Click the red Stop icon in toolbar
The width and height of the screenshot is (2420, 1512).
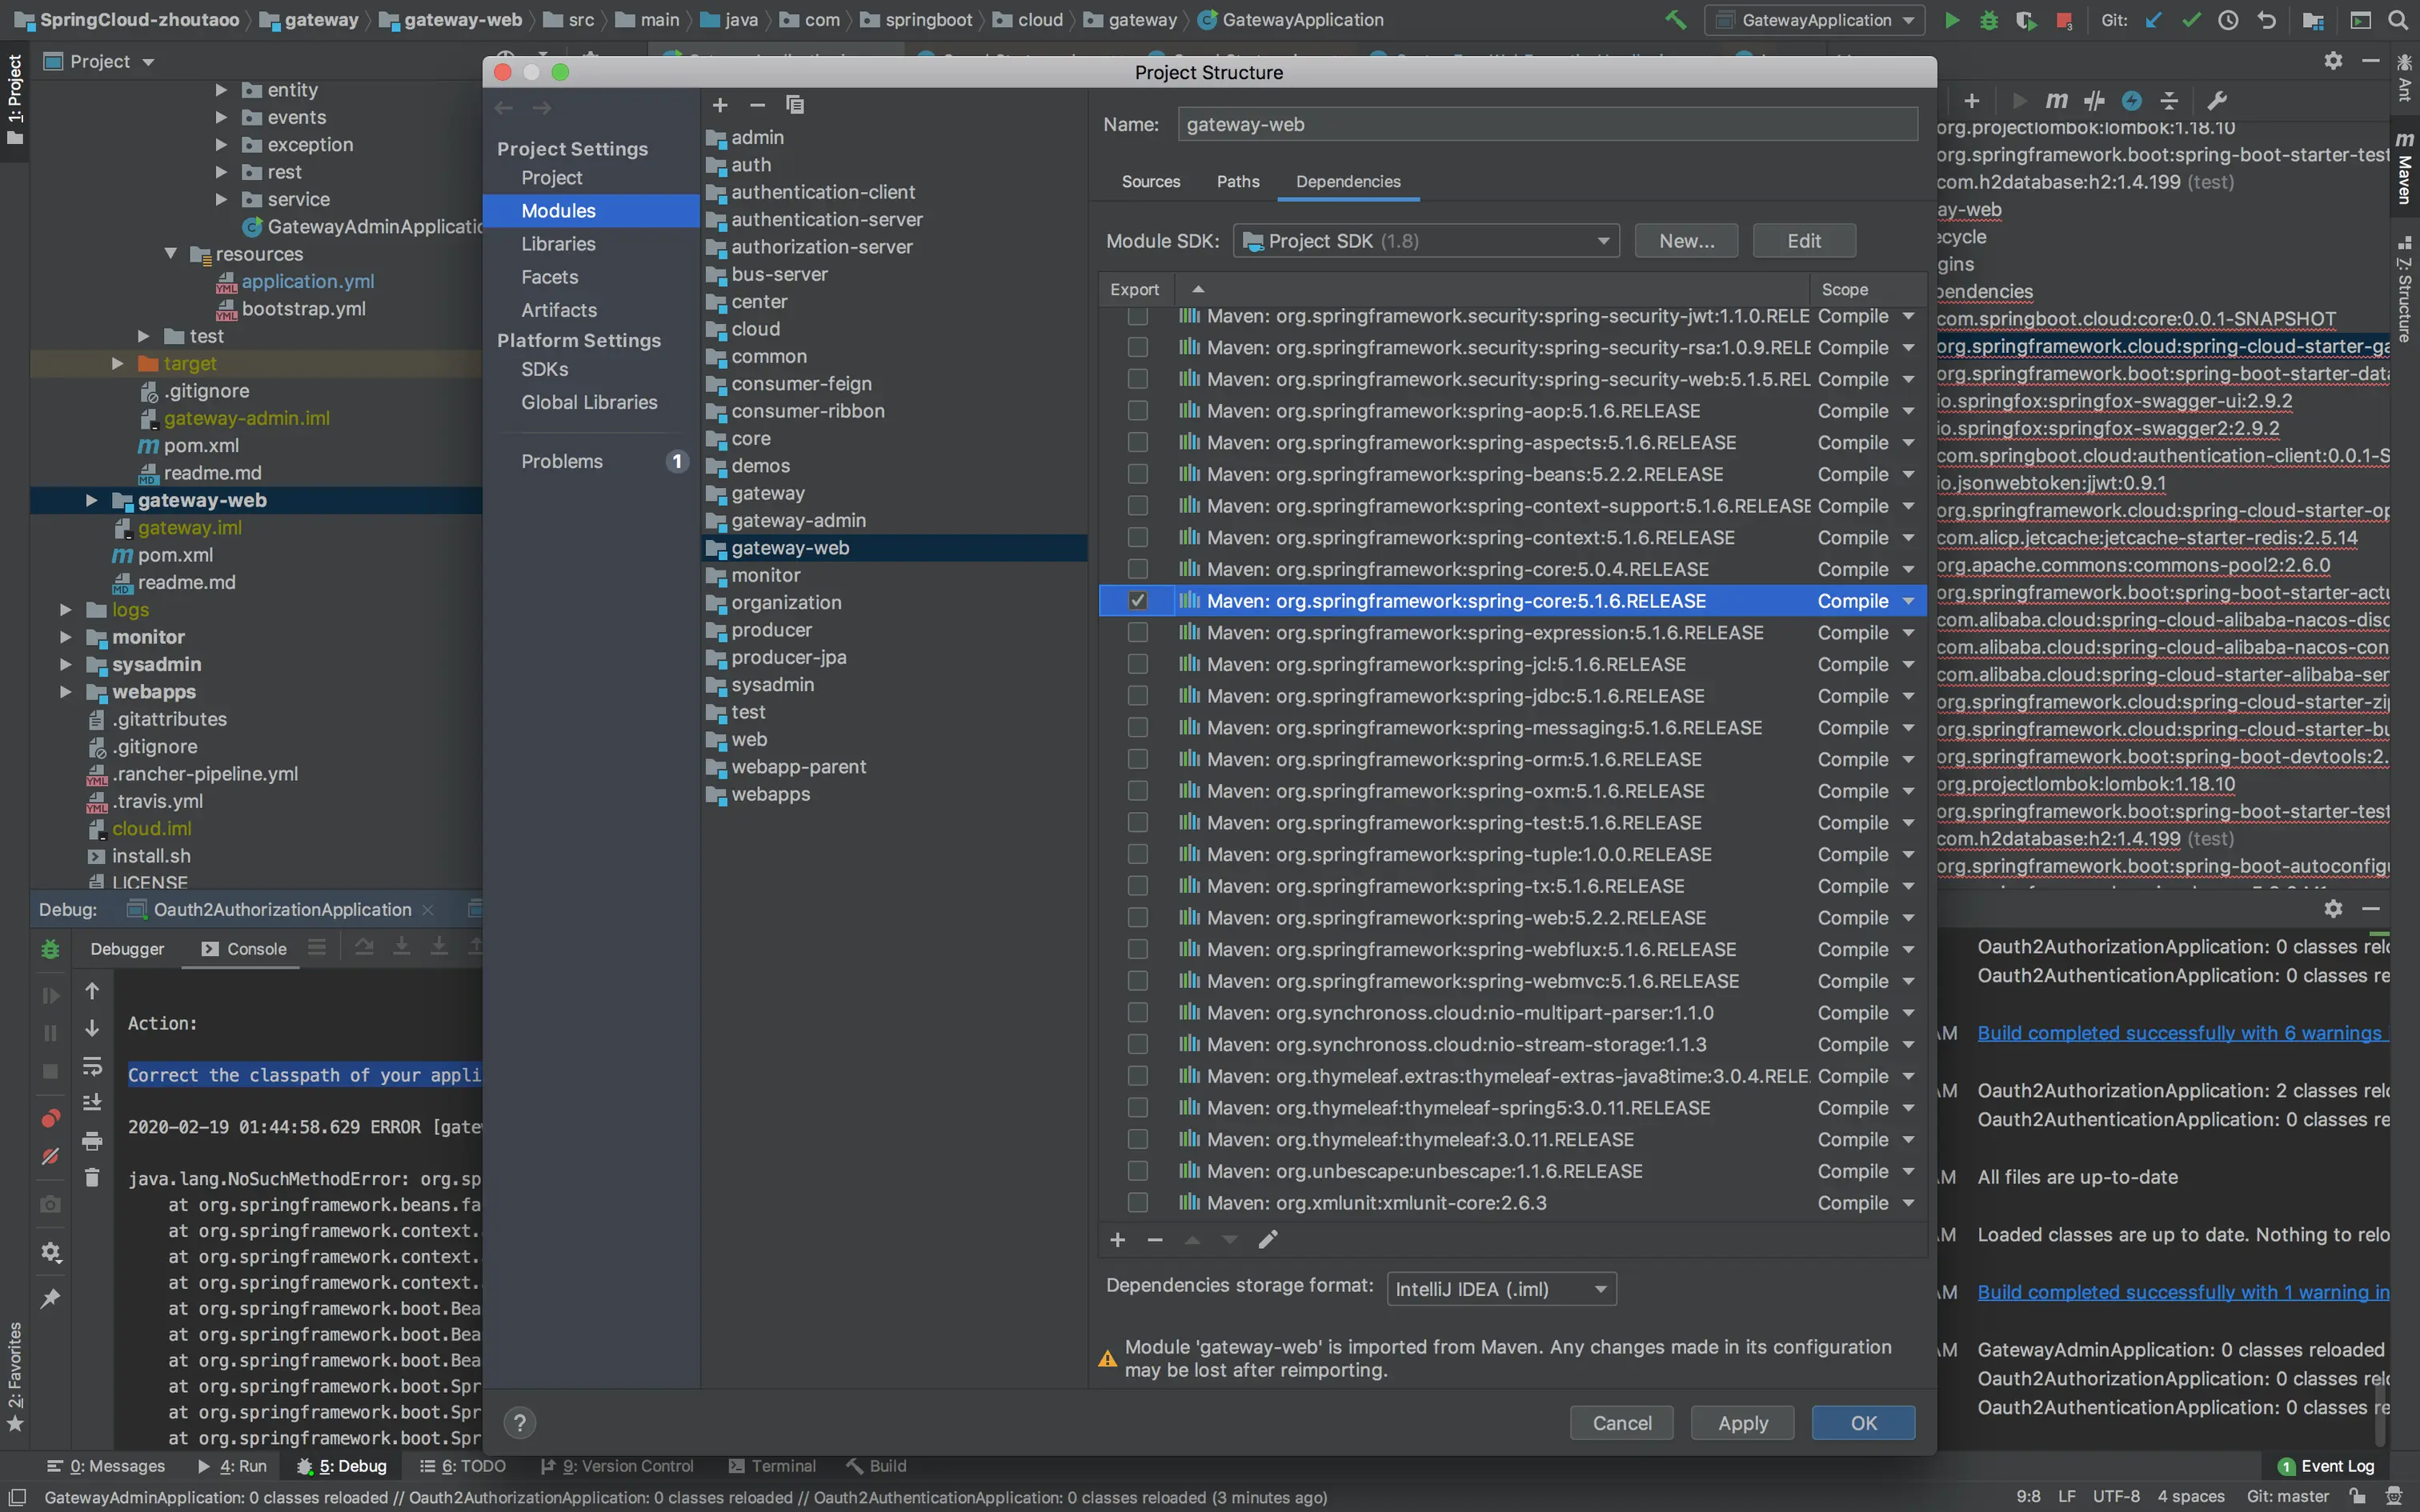pyautogui.click(x=2063, y=20)
